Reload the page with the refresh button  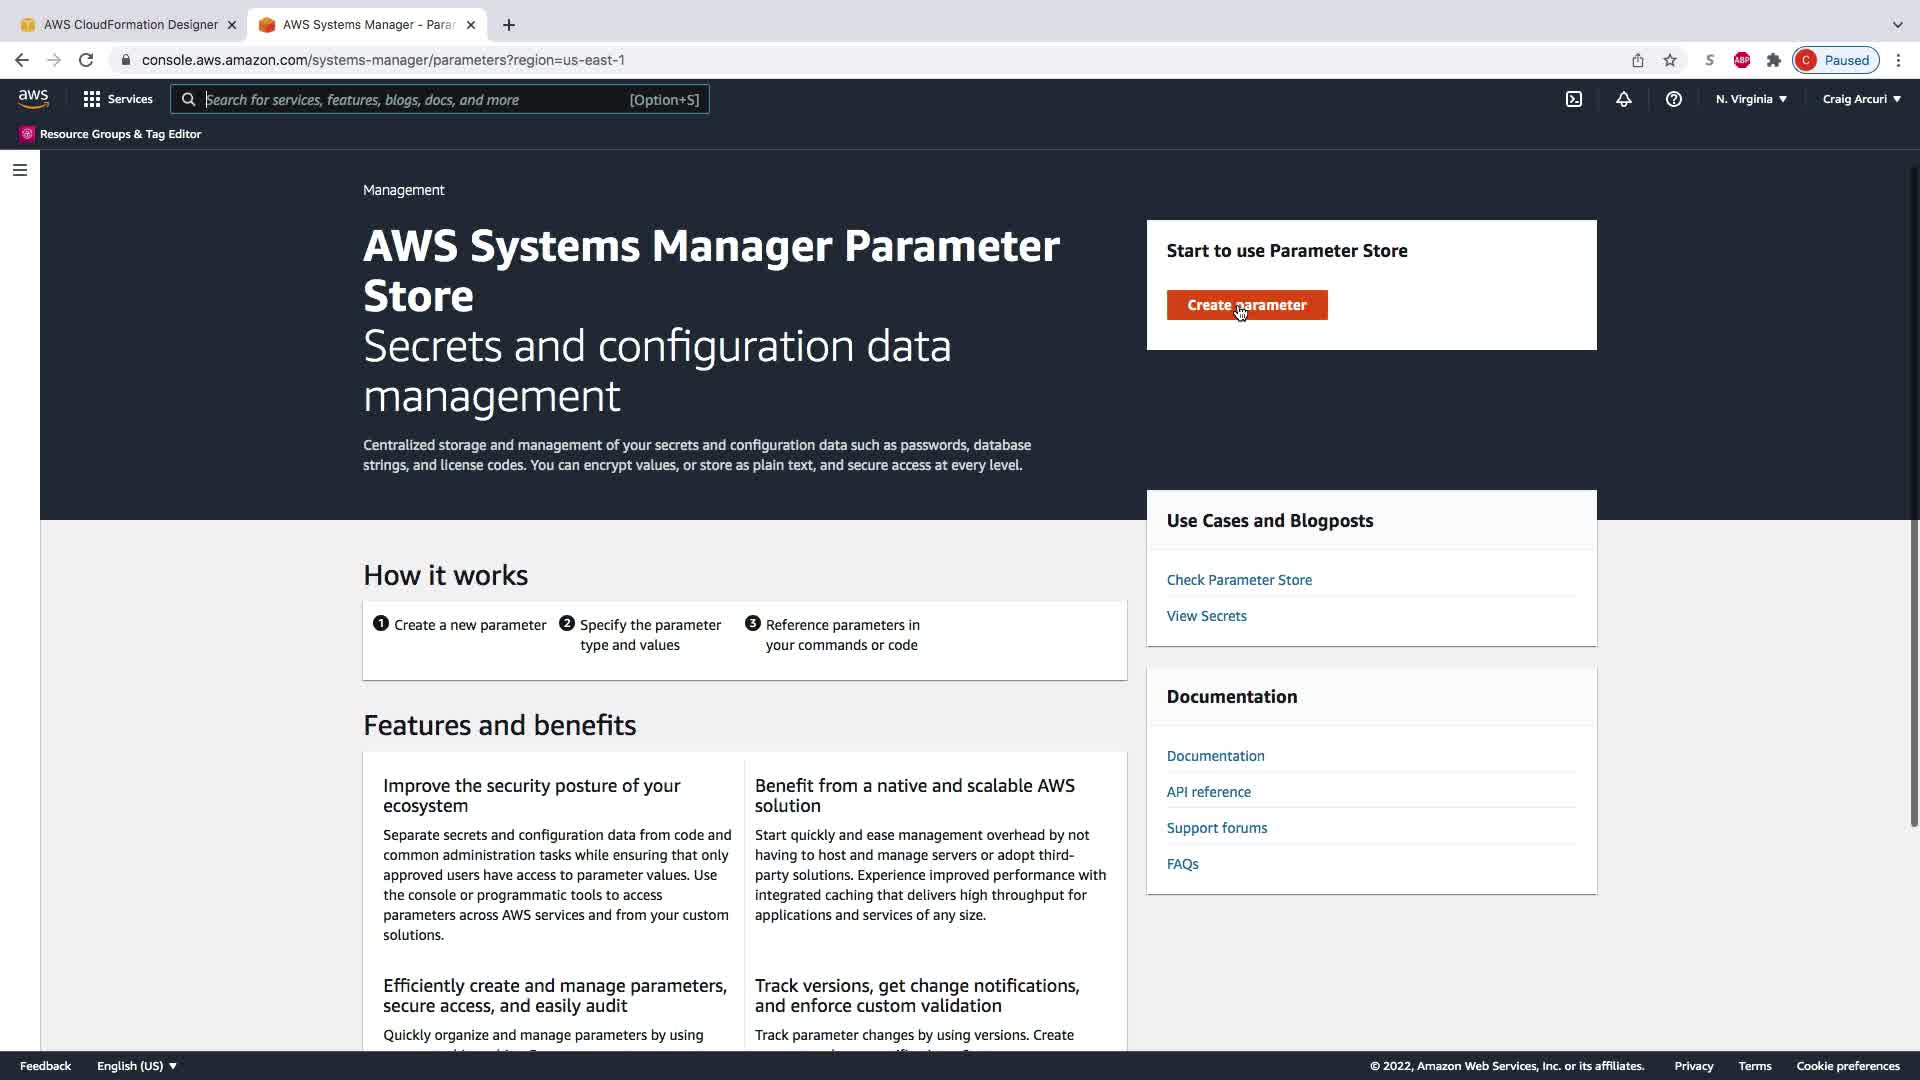[x=86, y=60]
